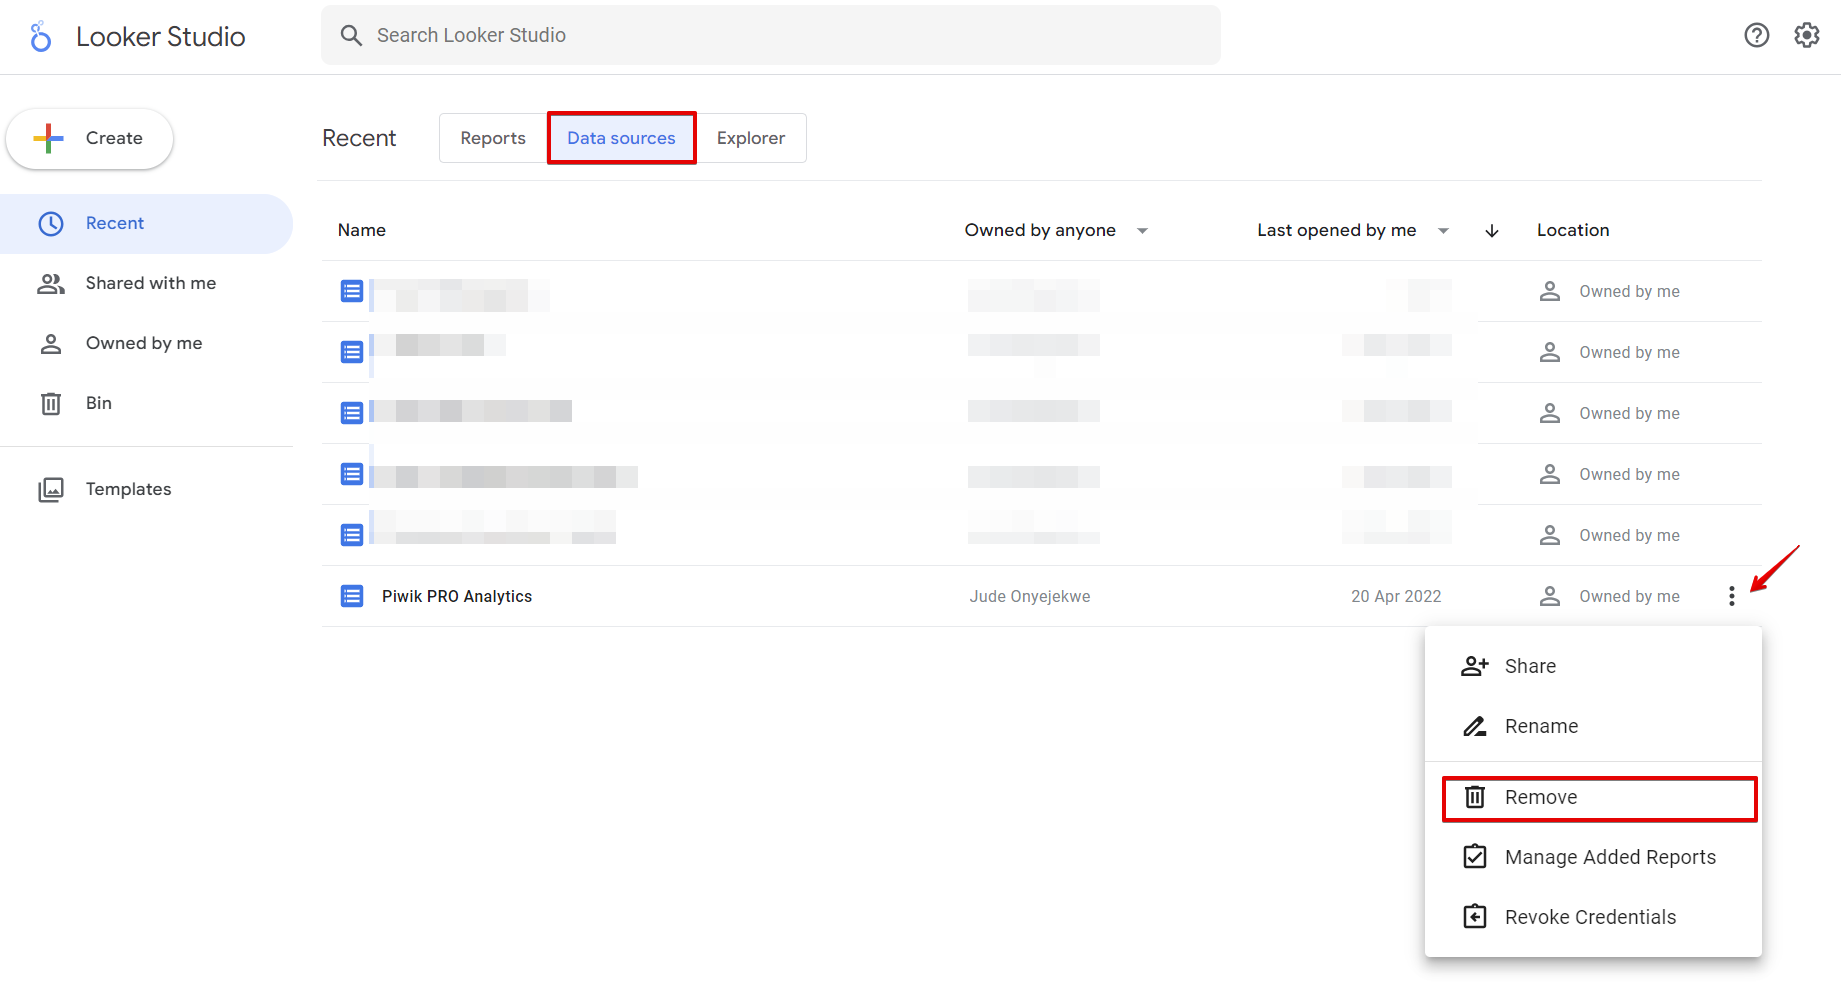Open Templates in the sidebar
Viewport: 1841px width, 994px height.
click(x=146, y=489)
